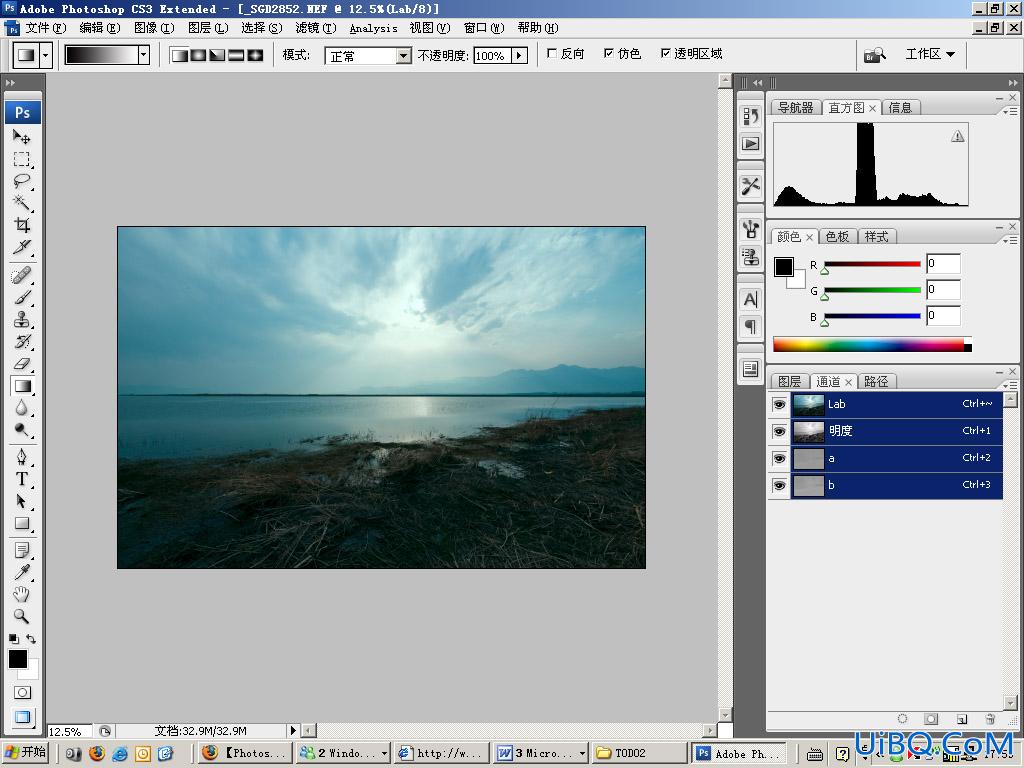The height and width of the screenshot is (768, 1024).
Task: Open the 不透明度 slider arrow
Action: [x=520, y=56]
